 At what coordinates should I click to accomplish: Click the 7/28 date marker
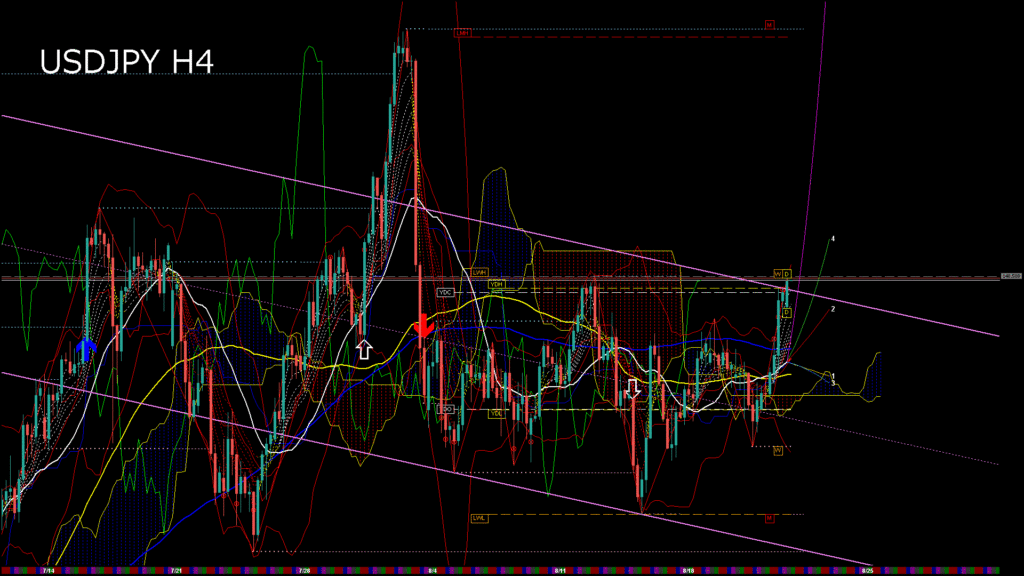click(x=303, y=571)
